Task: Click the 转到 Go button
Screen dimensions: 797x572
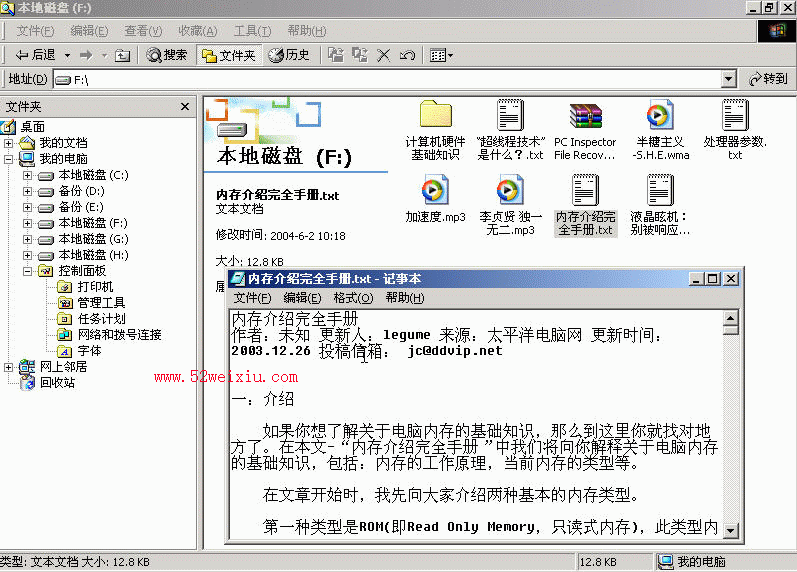Action: 769,79
